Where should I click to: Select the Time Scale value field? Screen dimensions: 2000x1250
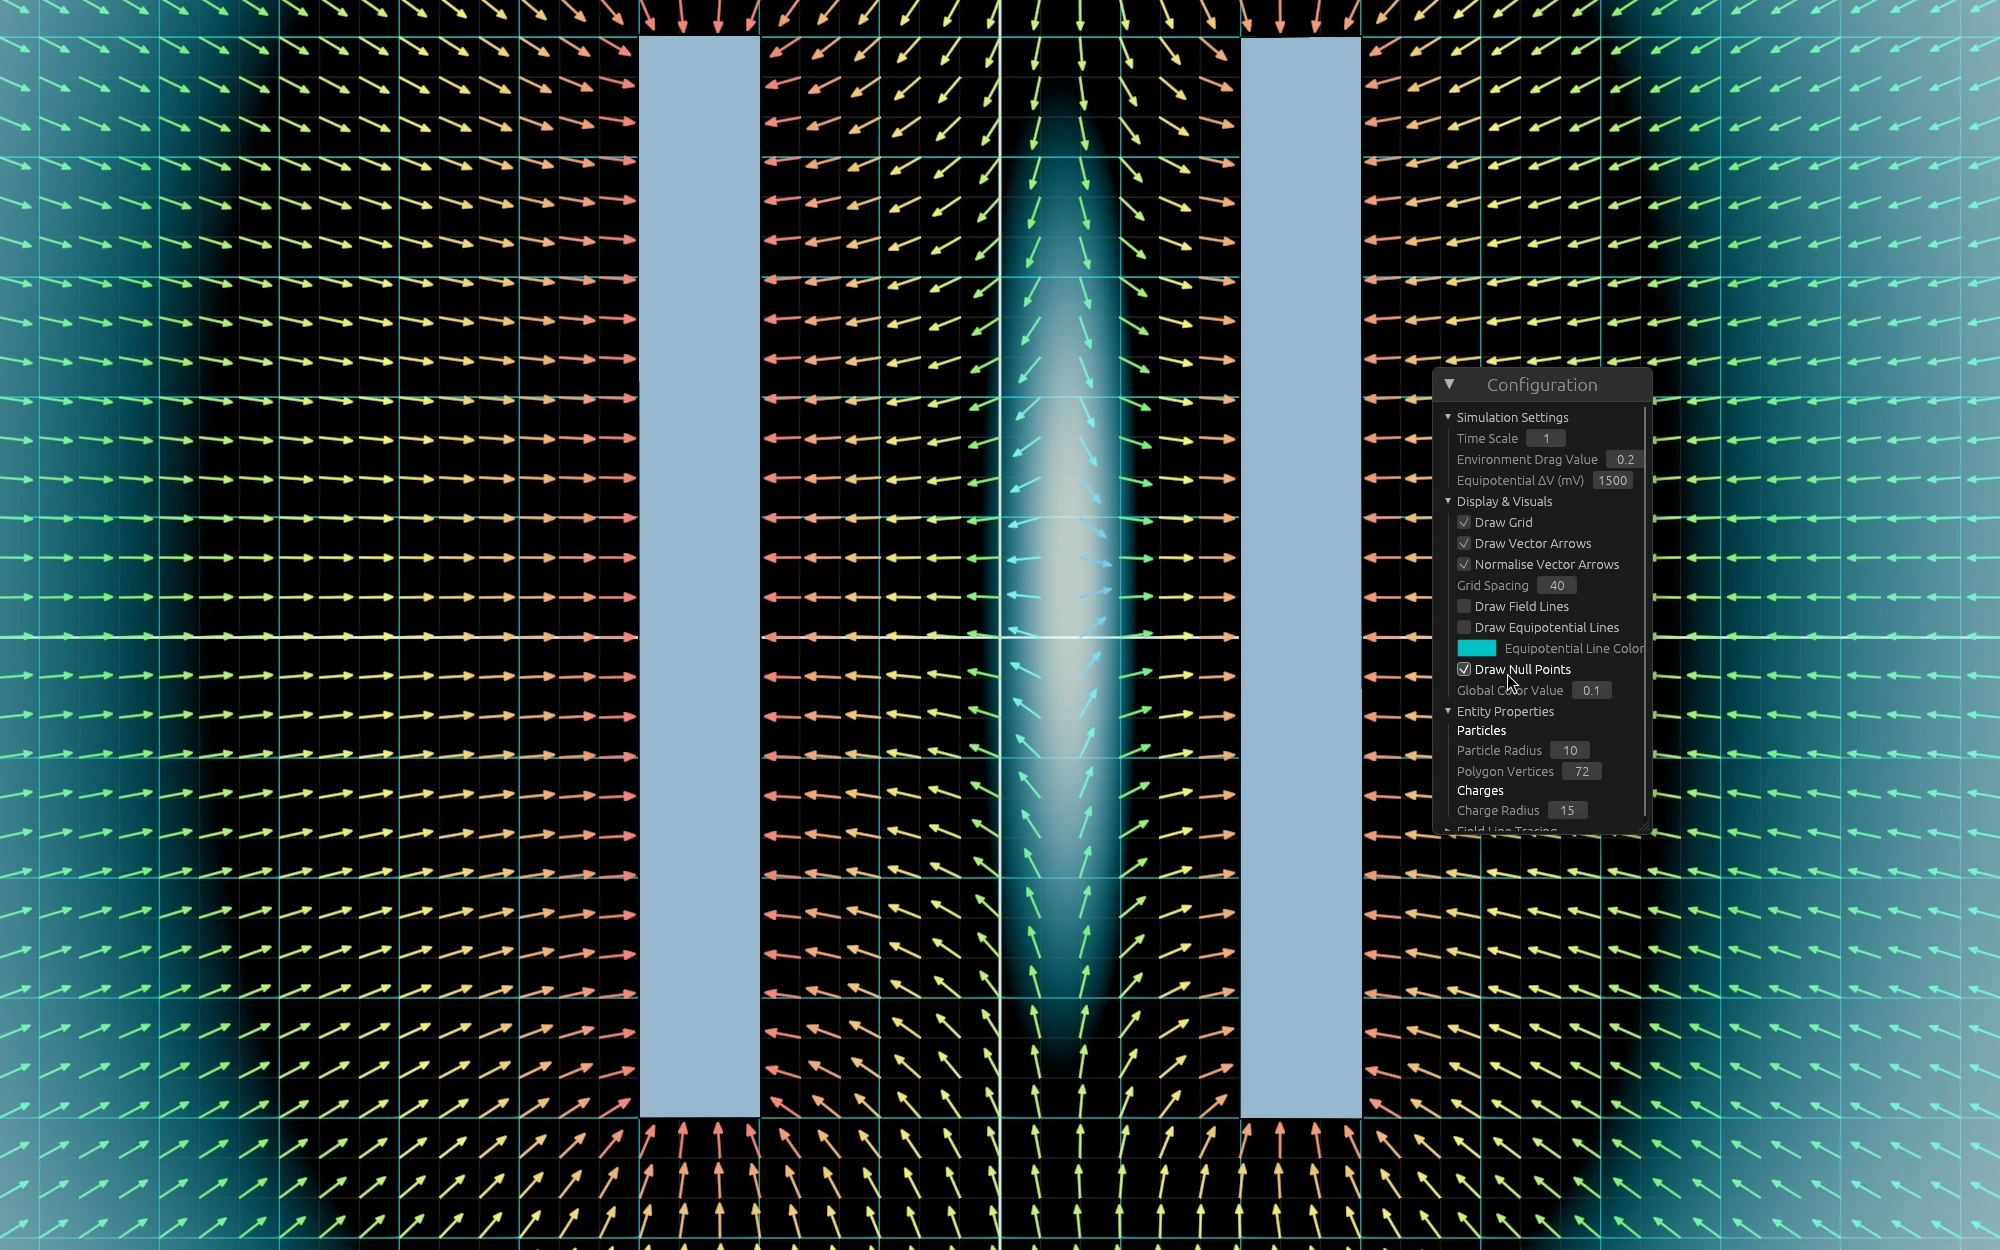1546,438
